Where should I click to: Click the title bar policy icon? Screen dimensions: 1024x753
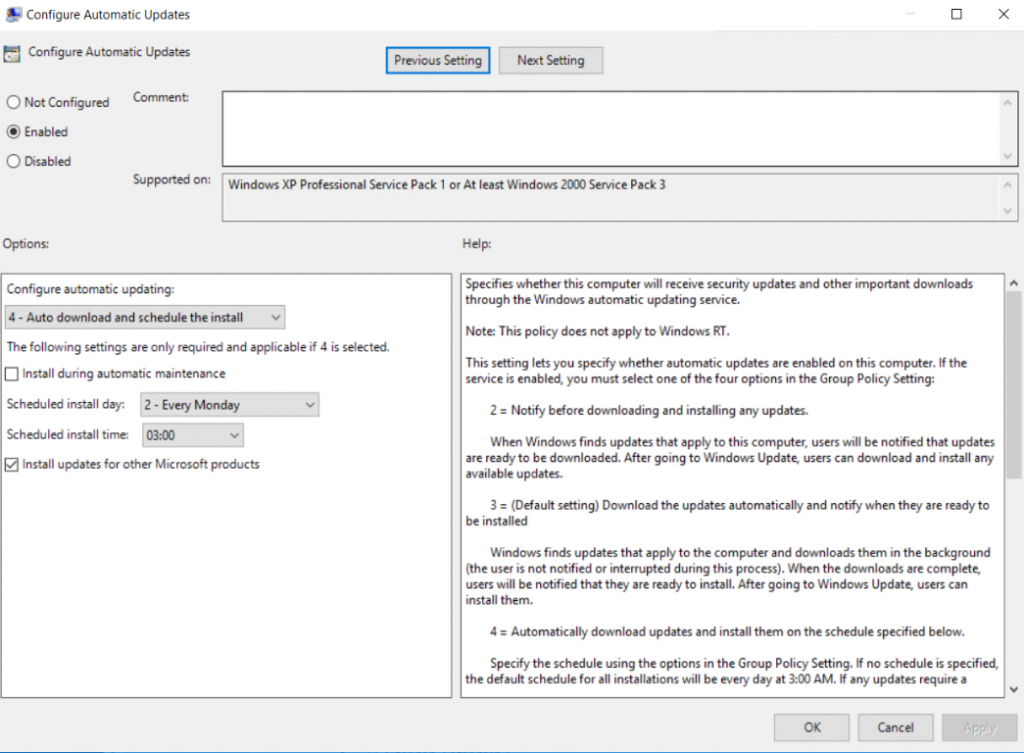pos(14,15)
